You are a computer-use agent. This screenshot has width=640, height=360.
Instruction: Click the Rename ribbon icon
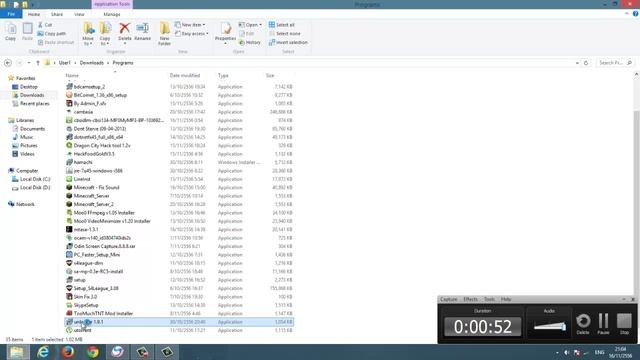pyautogui.click(x=142, y=32)
